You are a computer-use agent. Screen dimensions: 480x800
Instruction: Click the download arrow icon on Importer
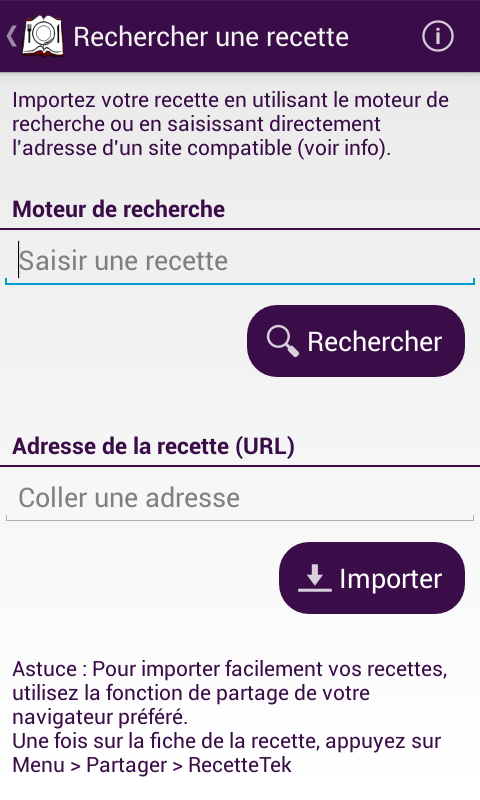pos(315,578)
